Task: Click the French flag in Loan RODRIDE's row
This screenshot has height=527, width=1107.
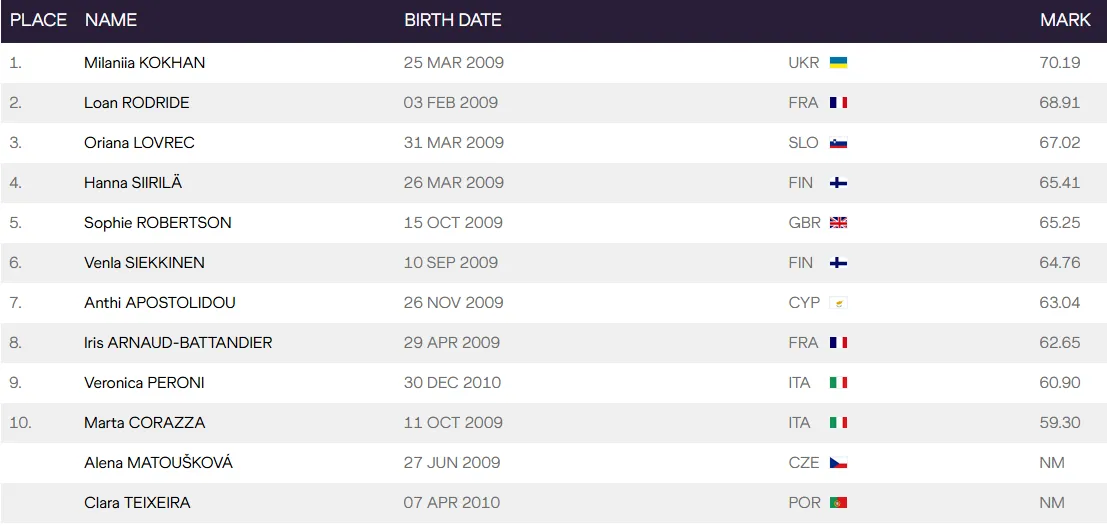Action: tap(838, 102)
